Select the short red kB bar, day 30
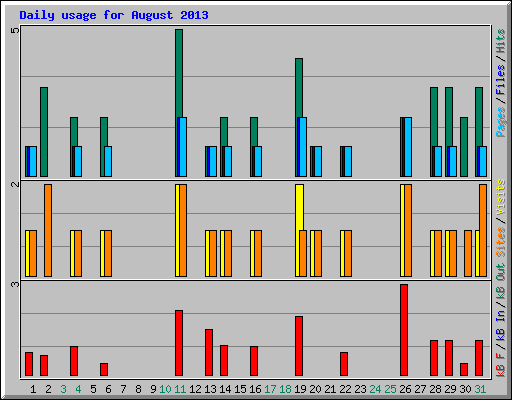 (464, 369)
